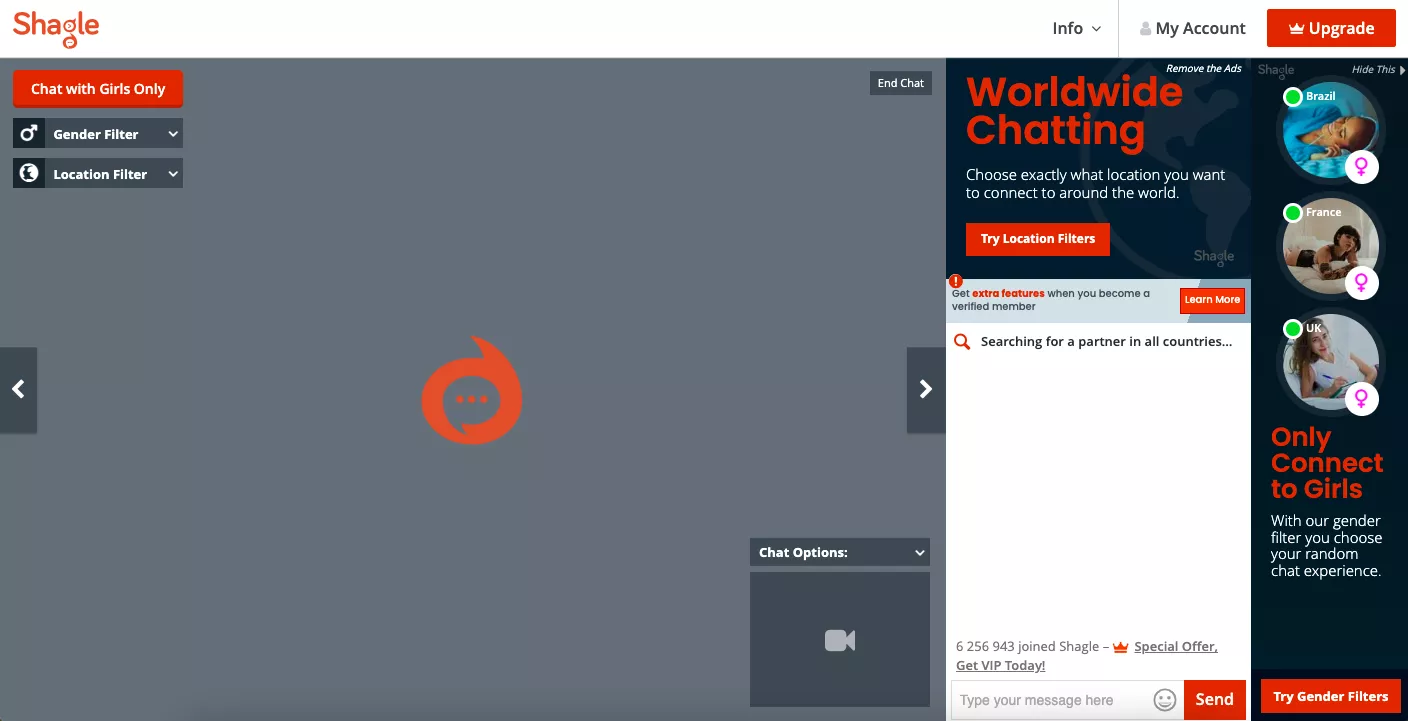
Task: Click the Brazil profile thumbnail
Action: tap(1330, 131)
